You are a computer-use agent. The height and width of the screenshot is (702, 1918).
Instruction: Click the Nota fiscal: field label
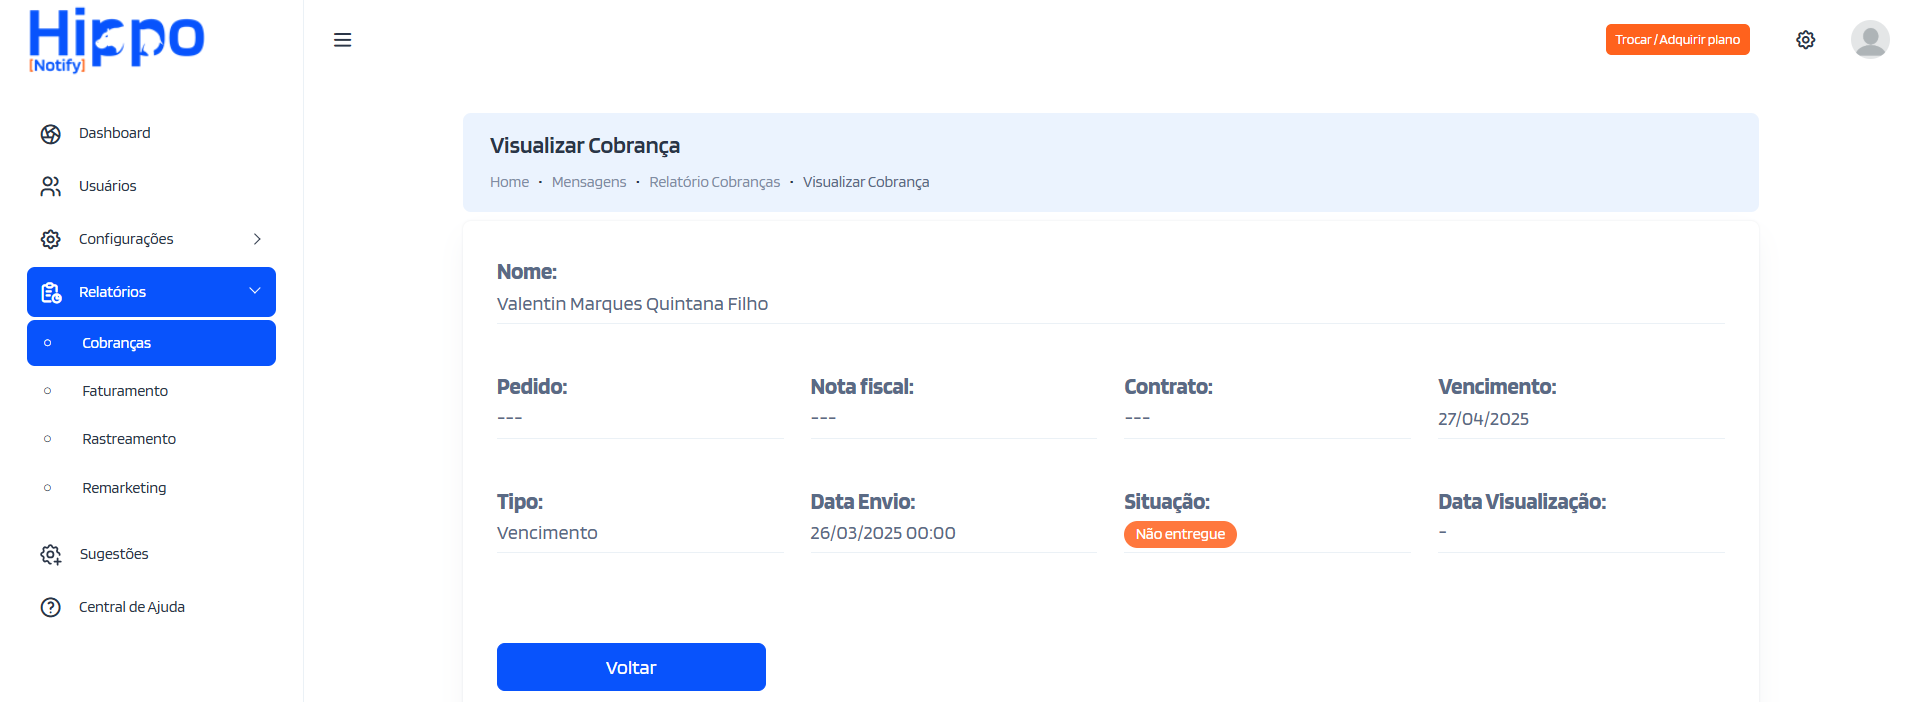pyautogui.click(x=862, y=387)
